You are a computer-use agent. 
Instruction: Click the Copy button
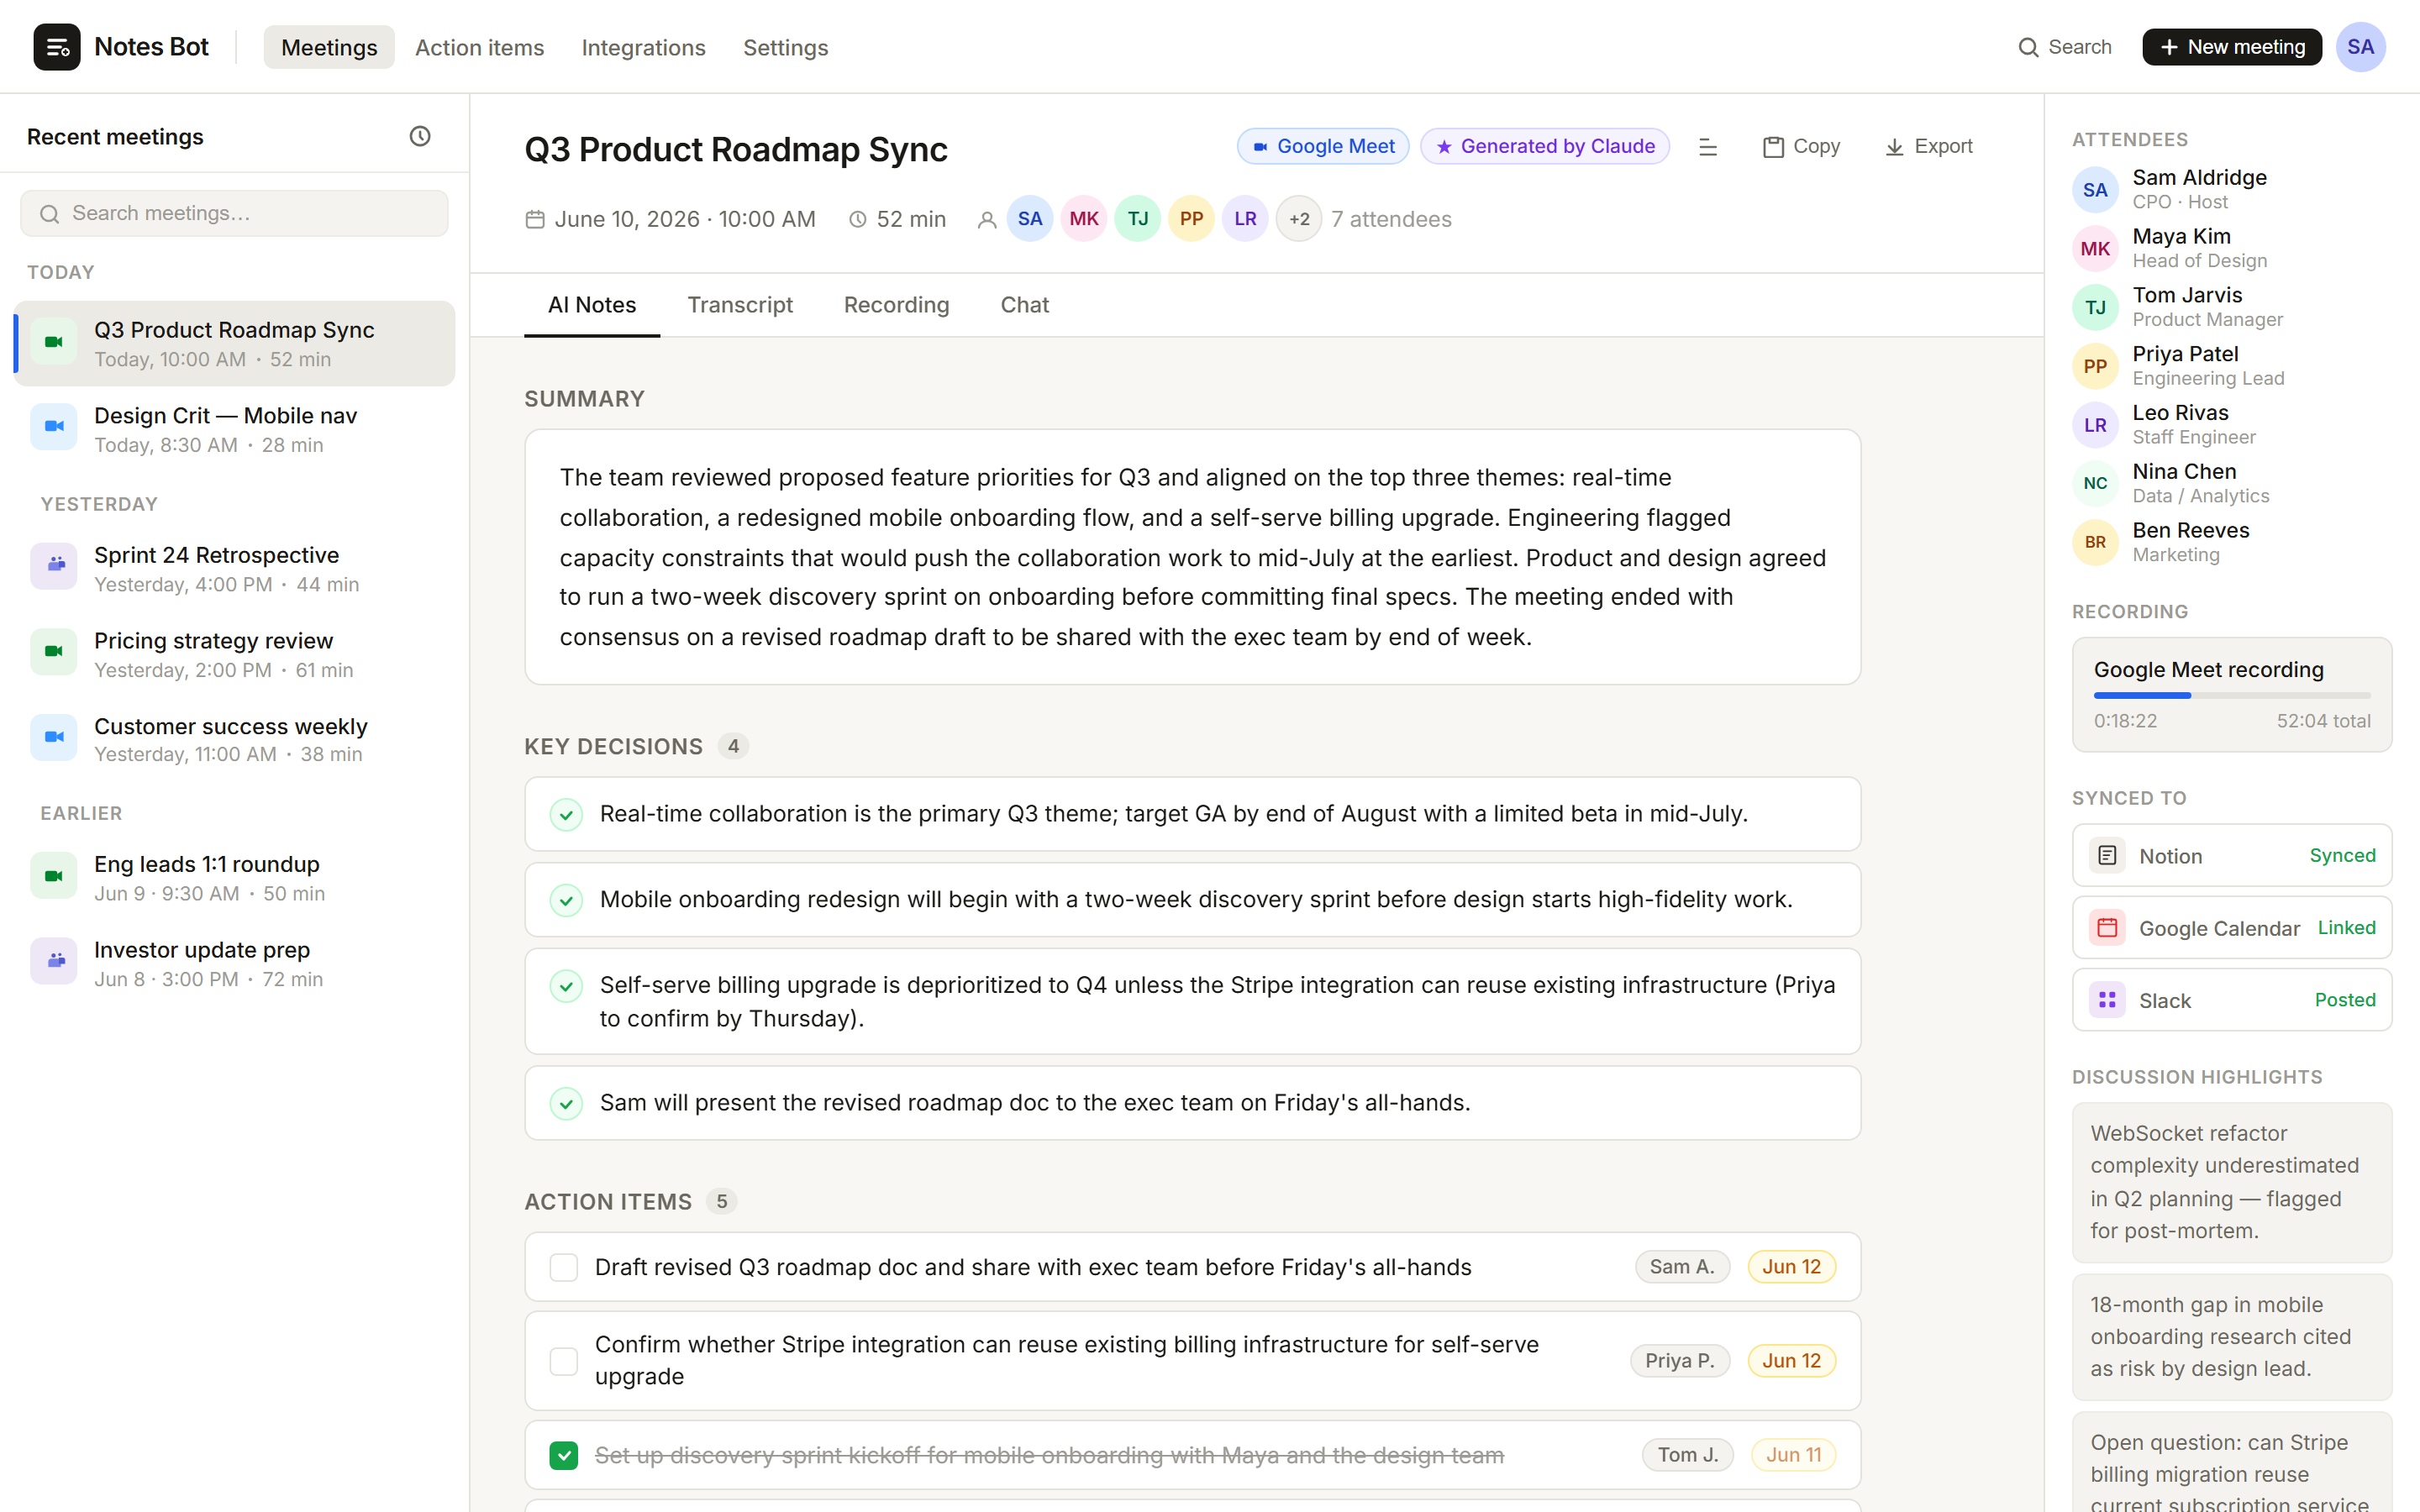click(x=1802, y=146)
